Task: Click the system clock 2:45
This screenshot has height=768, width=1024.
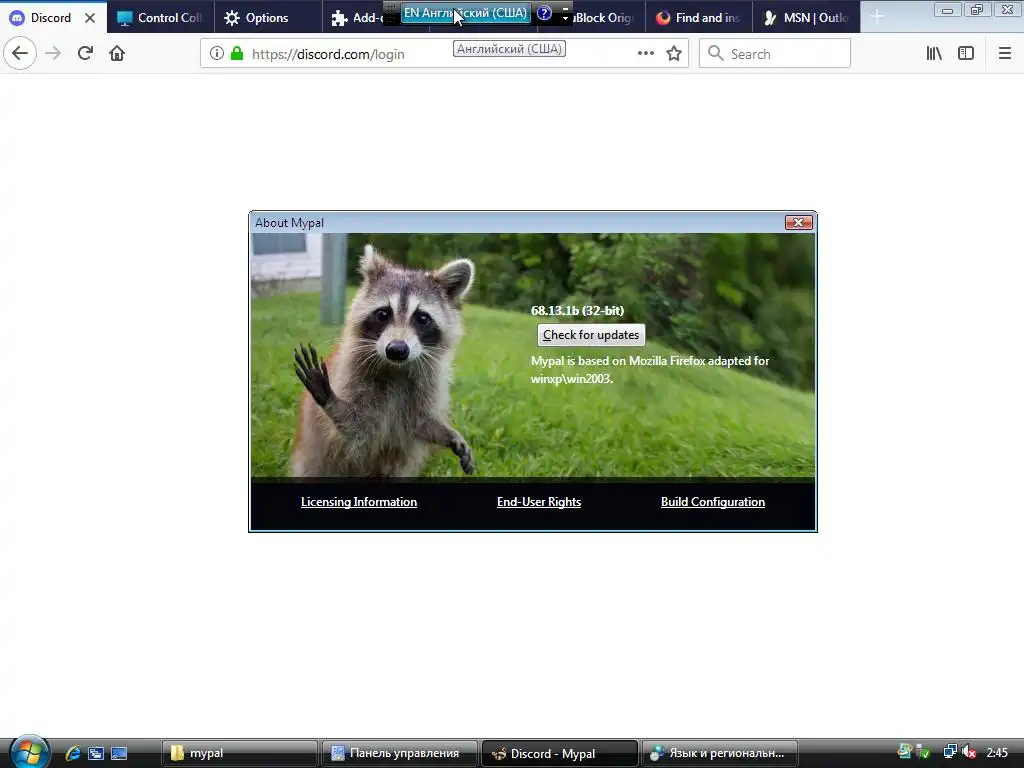Action: coord(997,753)
